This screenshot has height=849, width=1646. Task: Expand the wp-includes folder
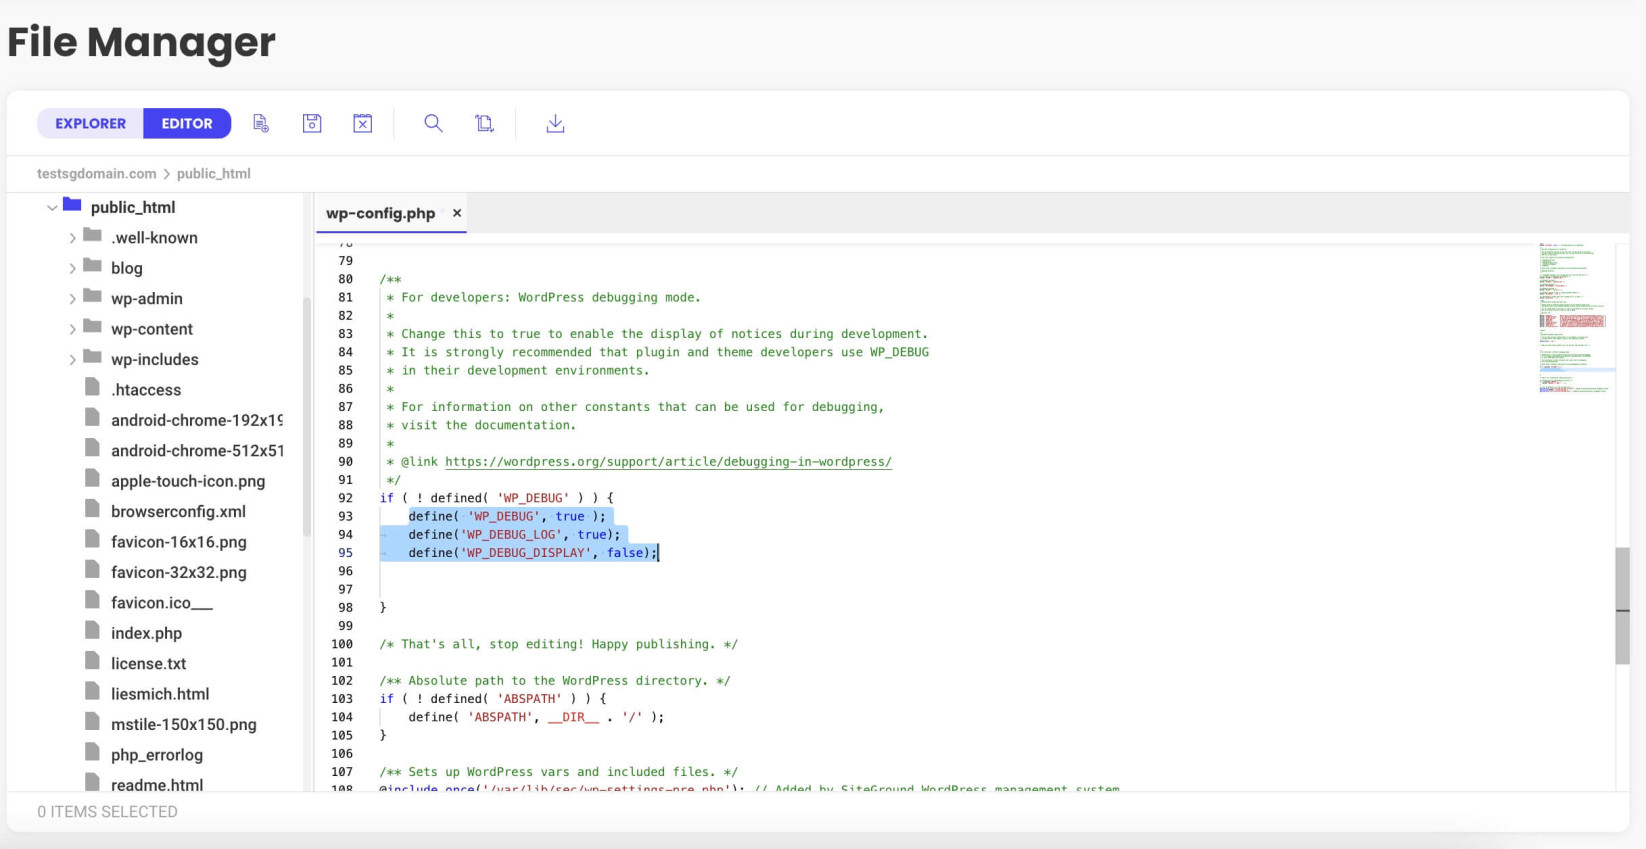click(x=72, y=360)
